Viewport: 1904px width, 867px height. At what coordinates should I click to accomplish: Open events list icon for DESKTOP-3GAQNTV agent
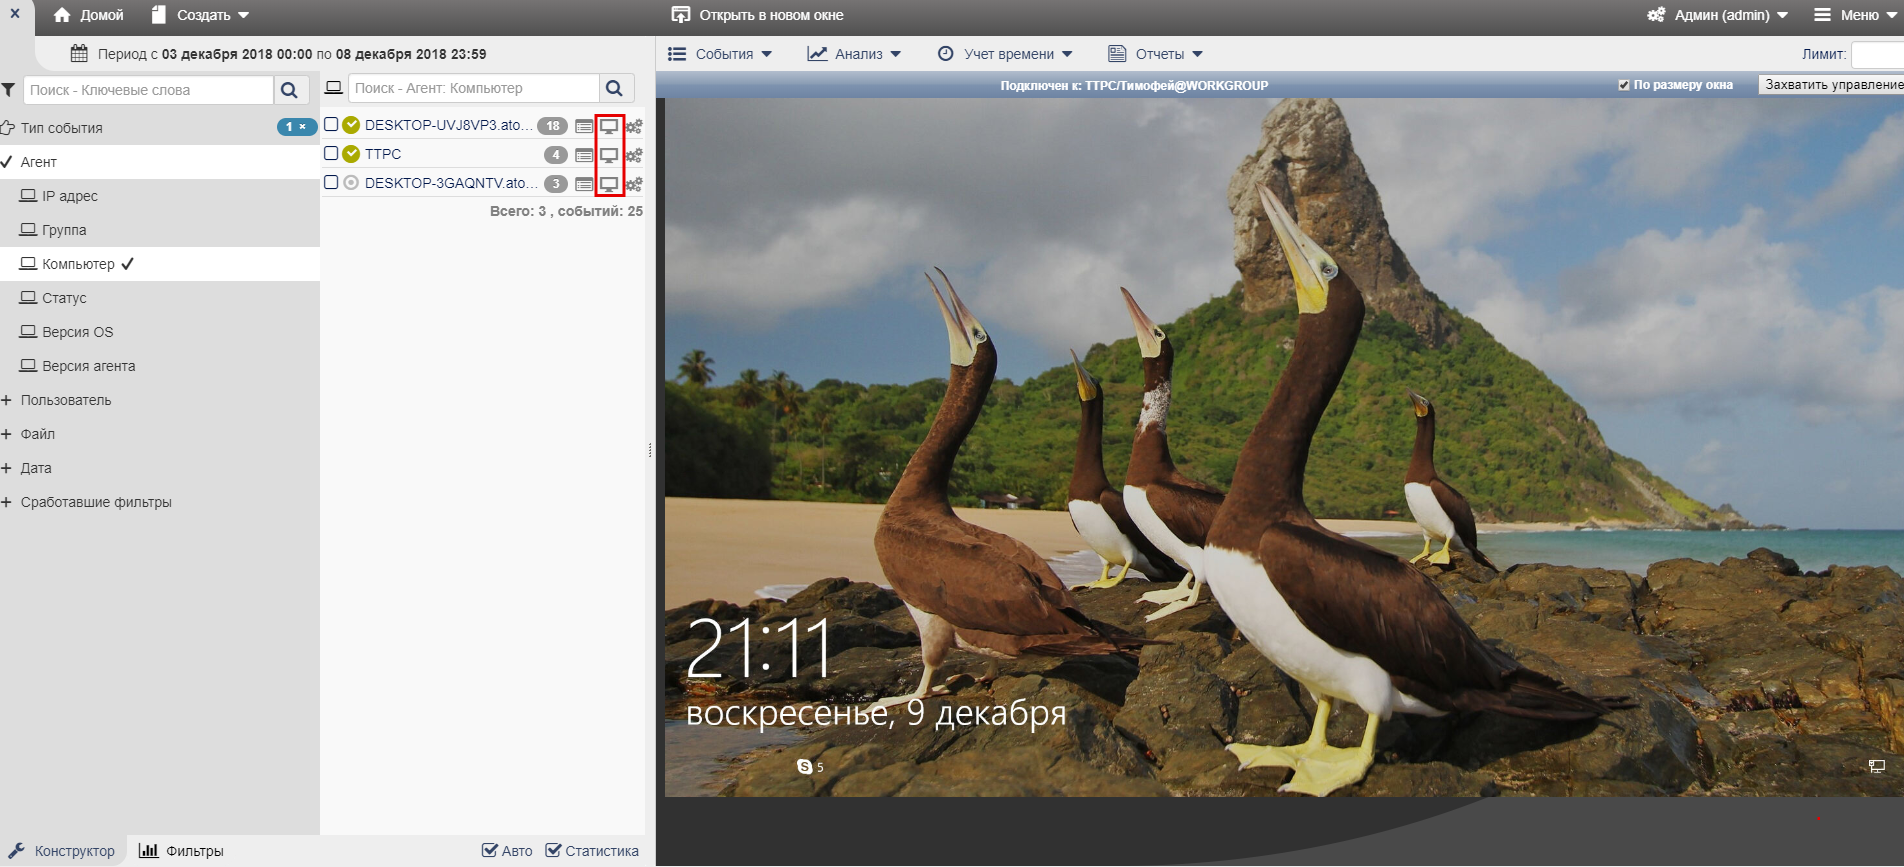click(x=584, y=184)
